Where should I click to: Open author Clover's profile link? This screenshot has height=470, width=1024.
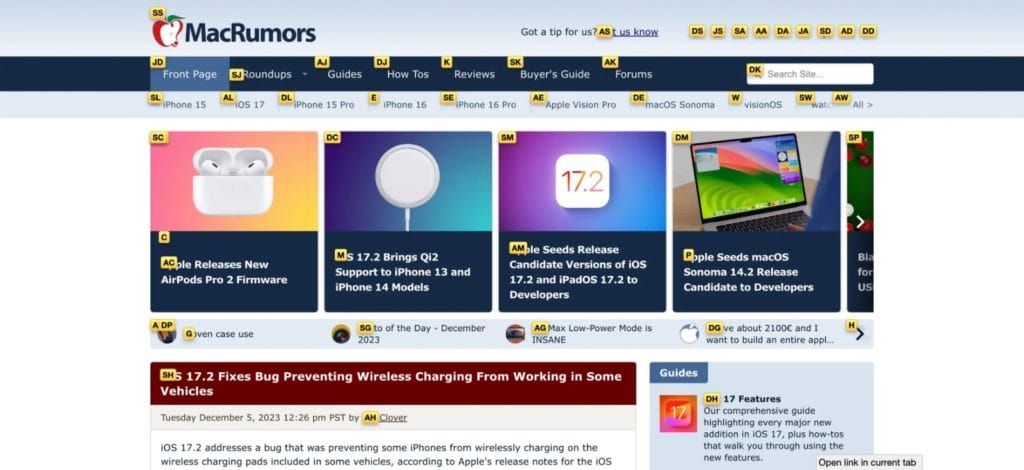pyautogui.click(x=392, y=418)
